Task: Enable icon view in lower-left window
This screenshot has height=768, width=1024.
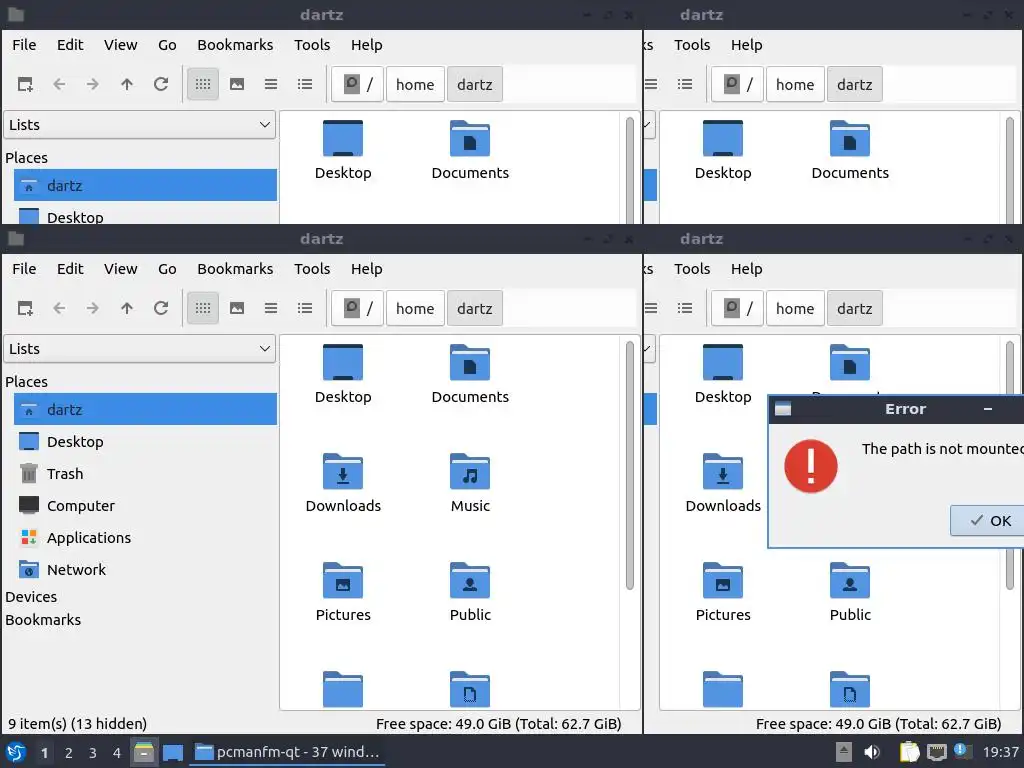Action: click(x=203, y=308)
